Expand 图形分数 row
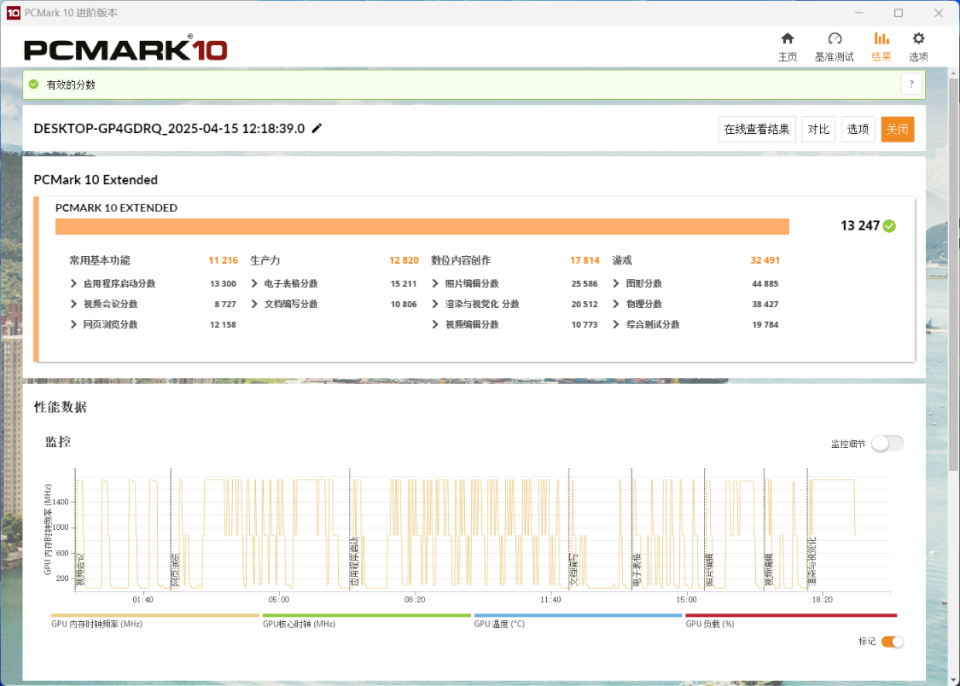 click(616, 284)
